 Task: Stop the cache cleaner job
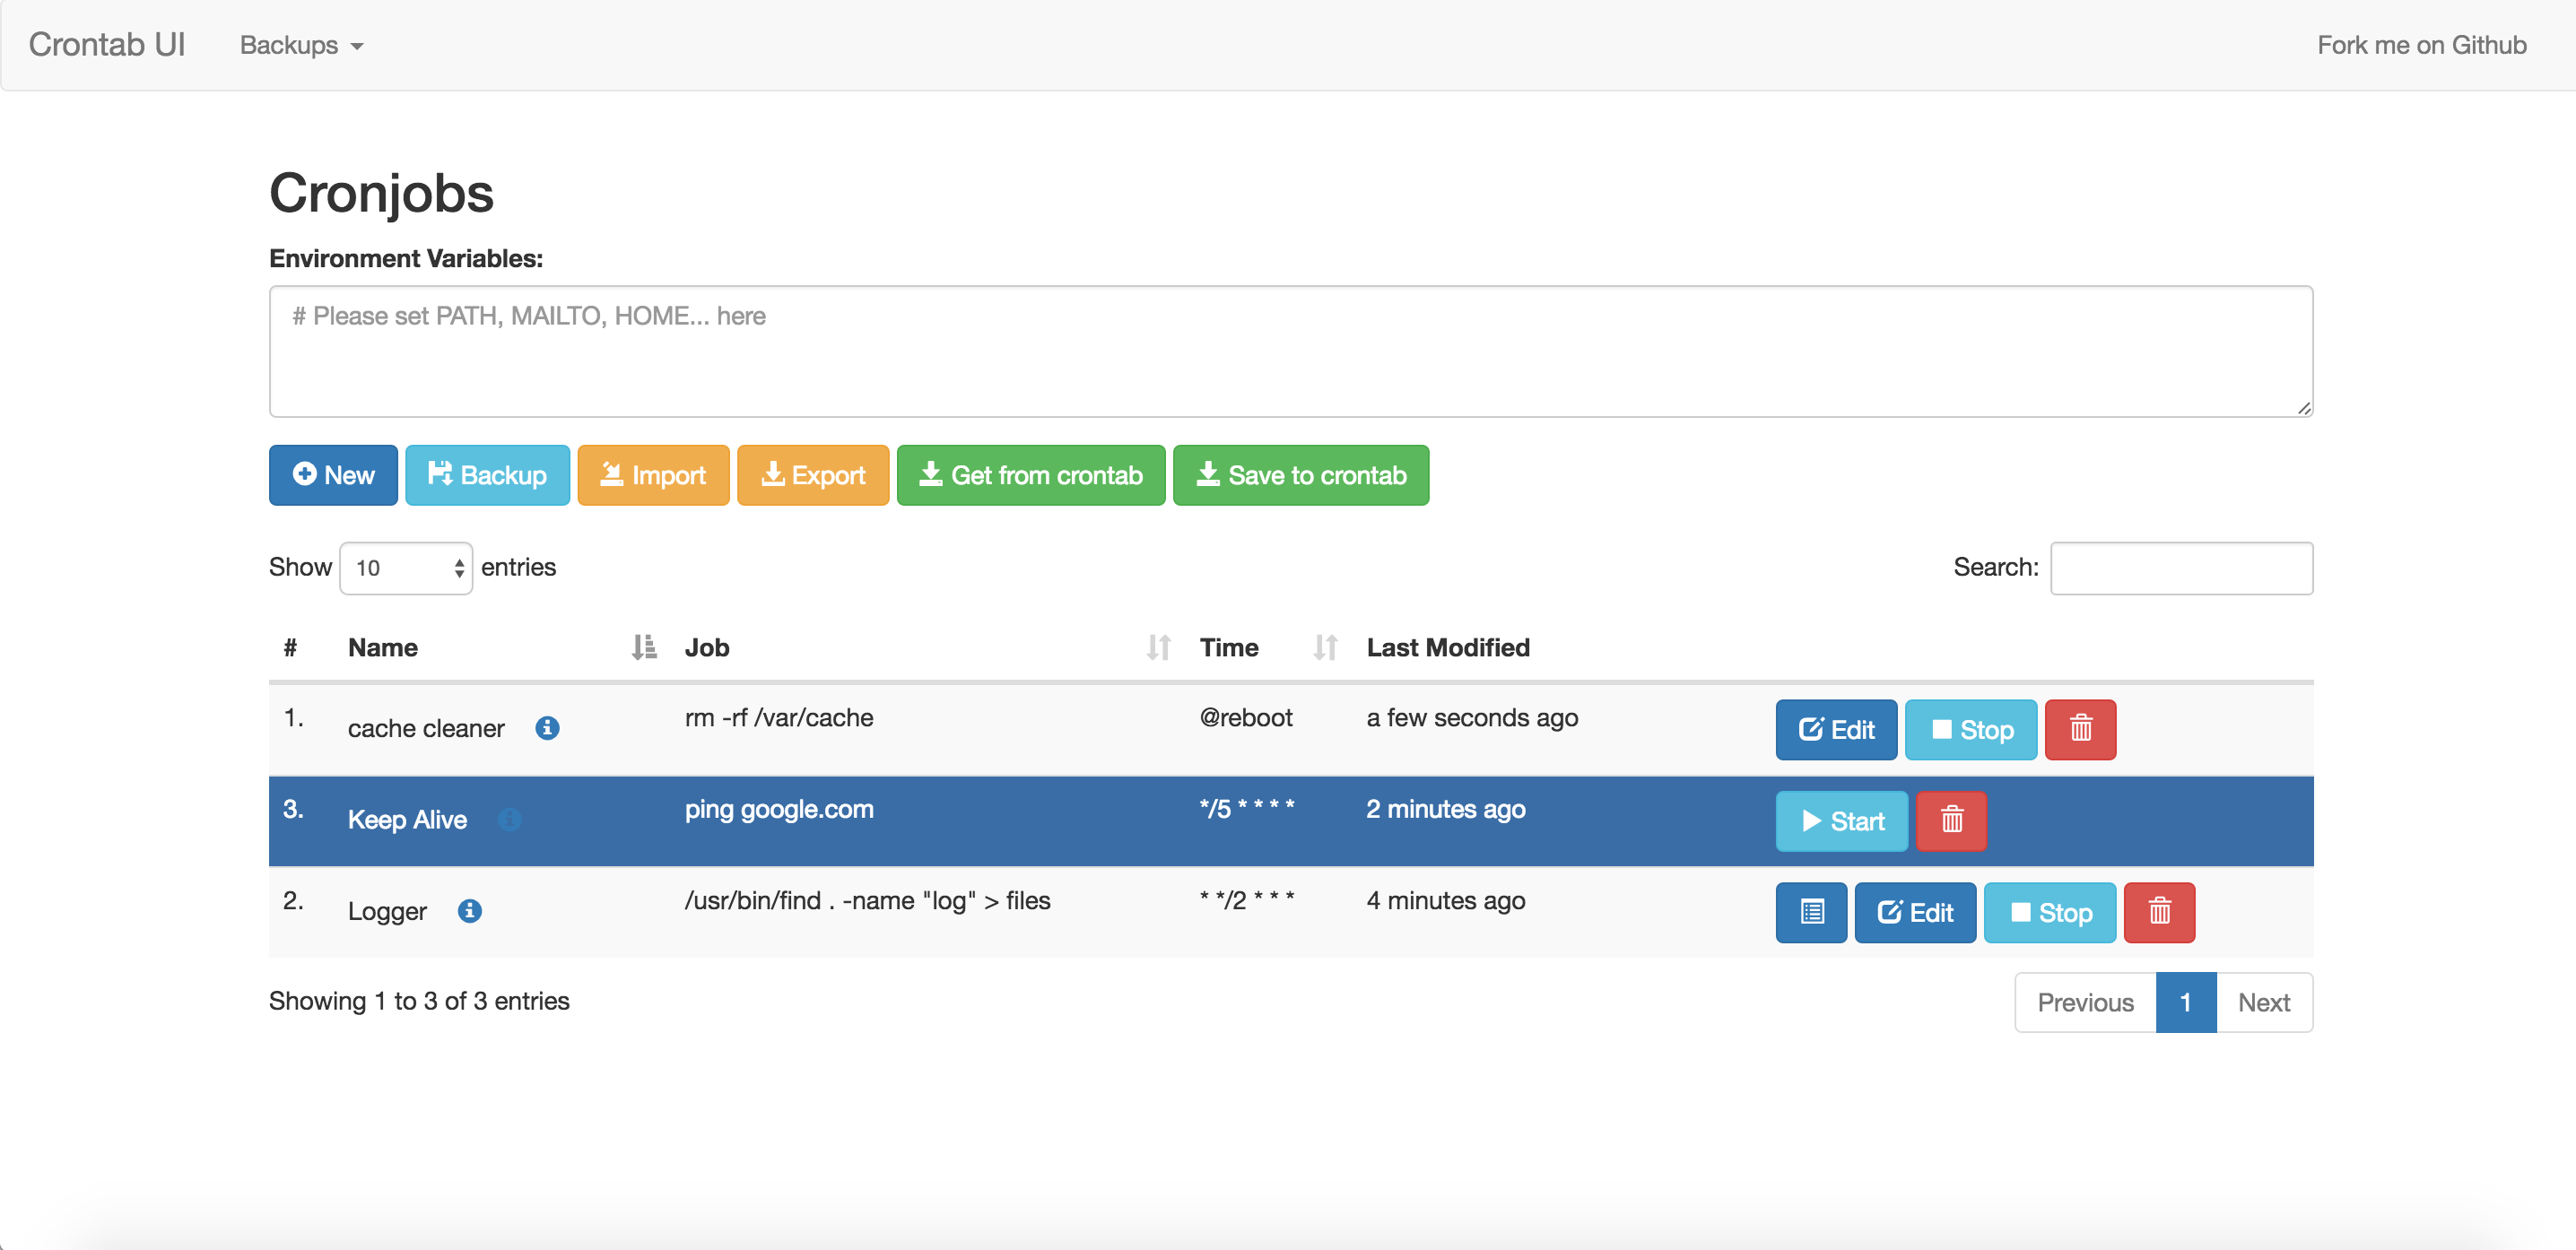click(x=1970, y=730)
